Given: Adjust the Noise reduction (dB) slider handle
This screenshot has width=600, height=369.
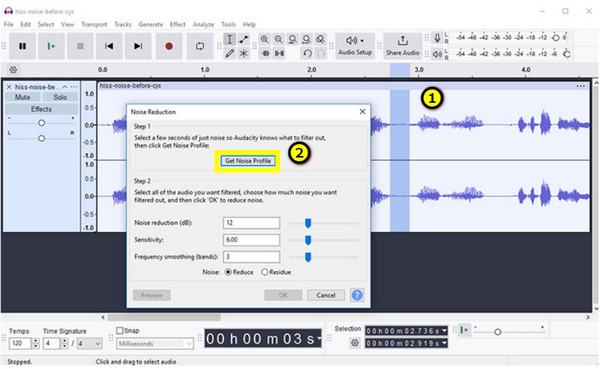Looking at the screenshot, I should (308, 223).
